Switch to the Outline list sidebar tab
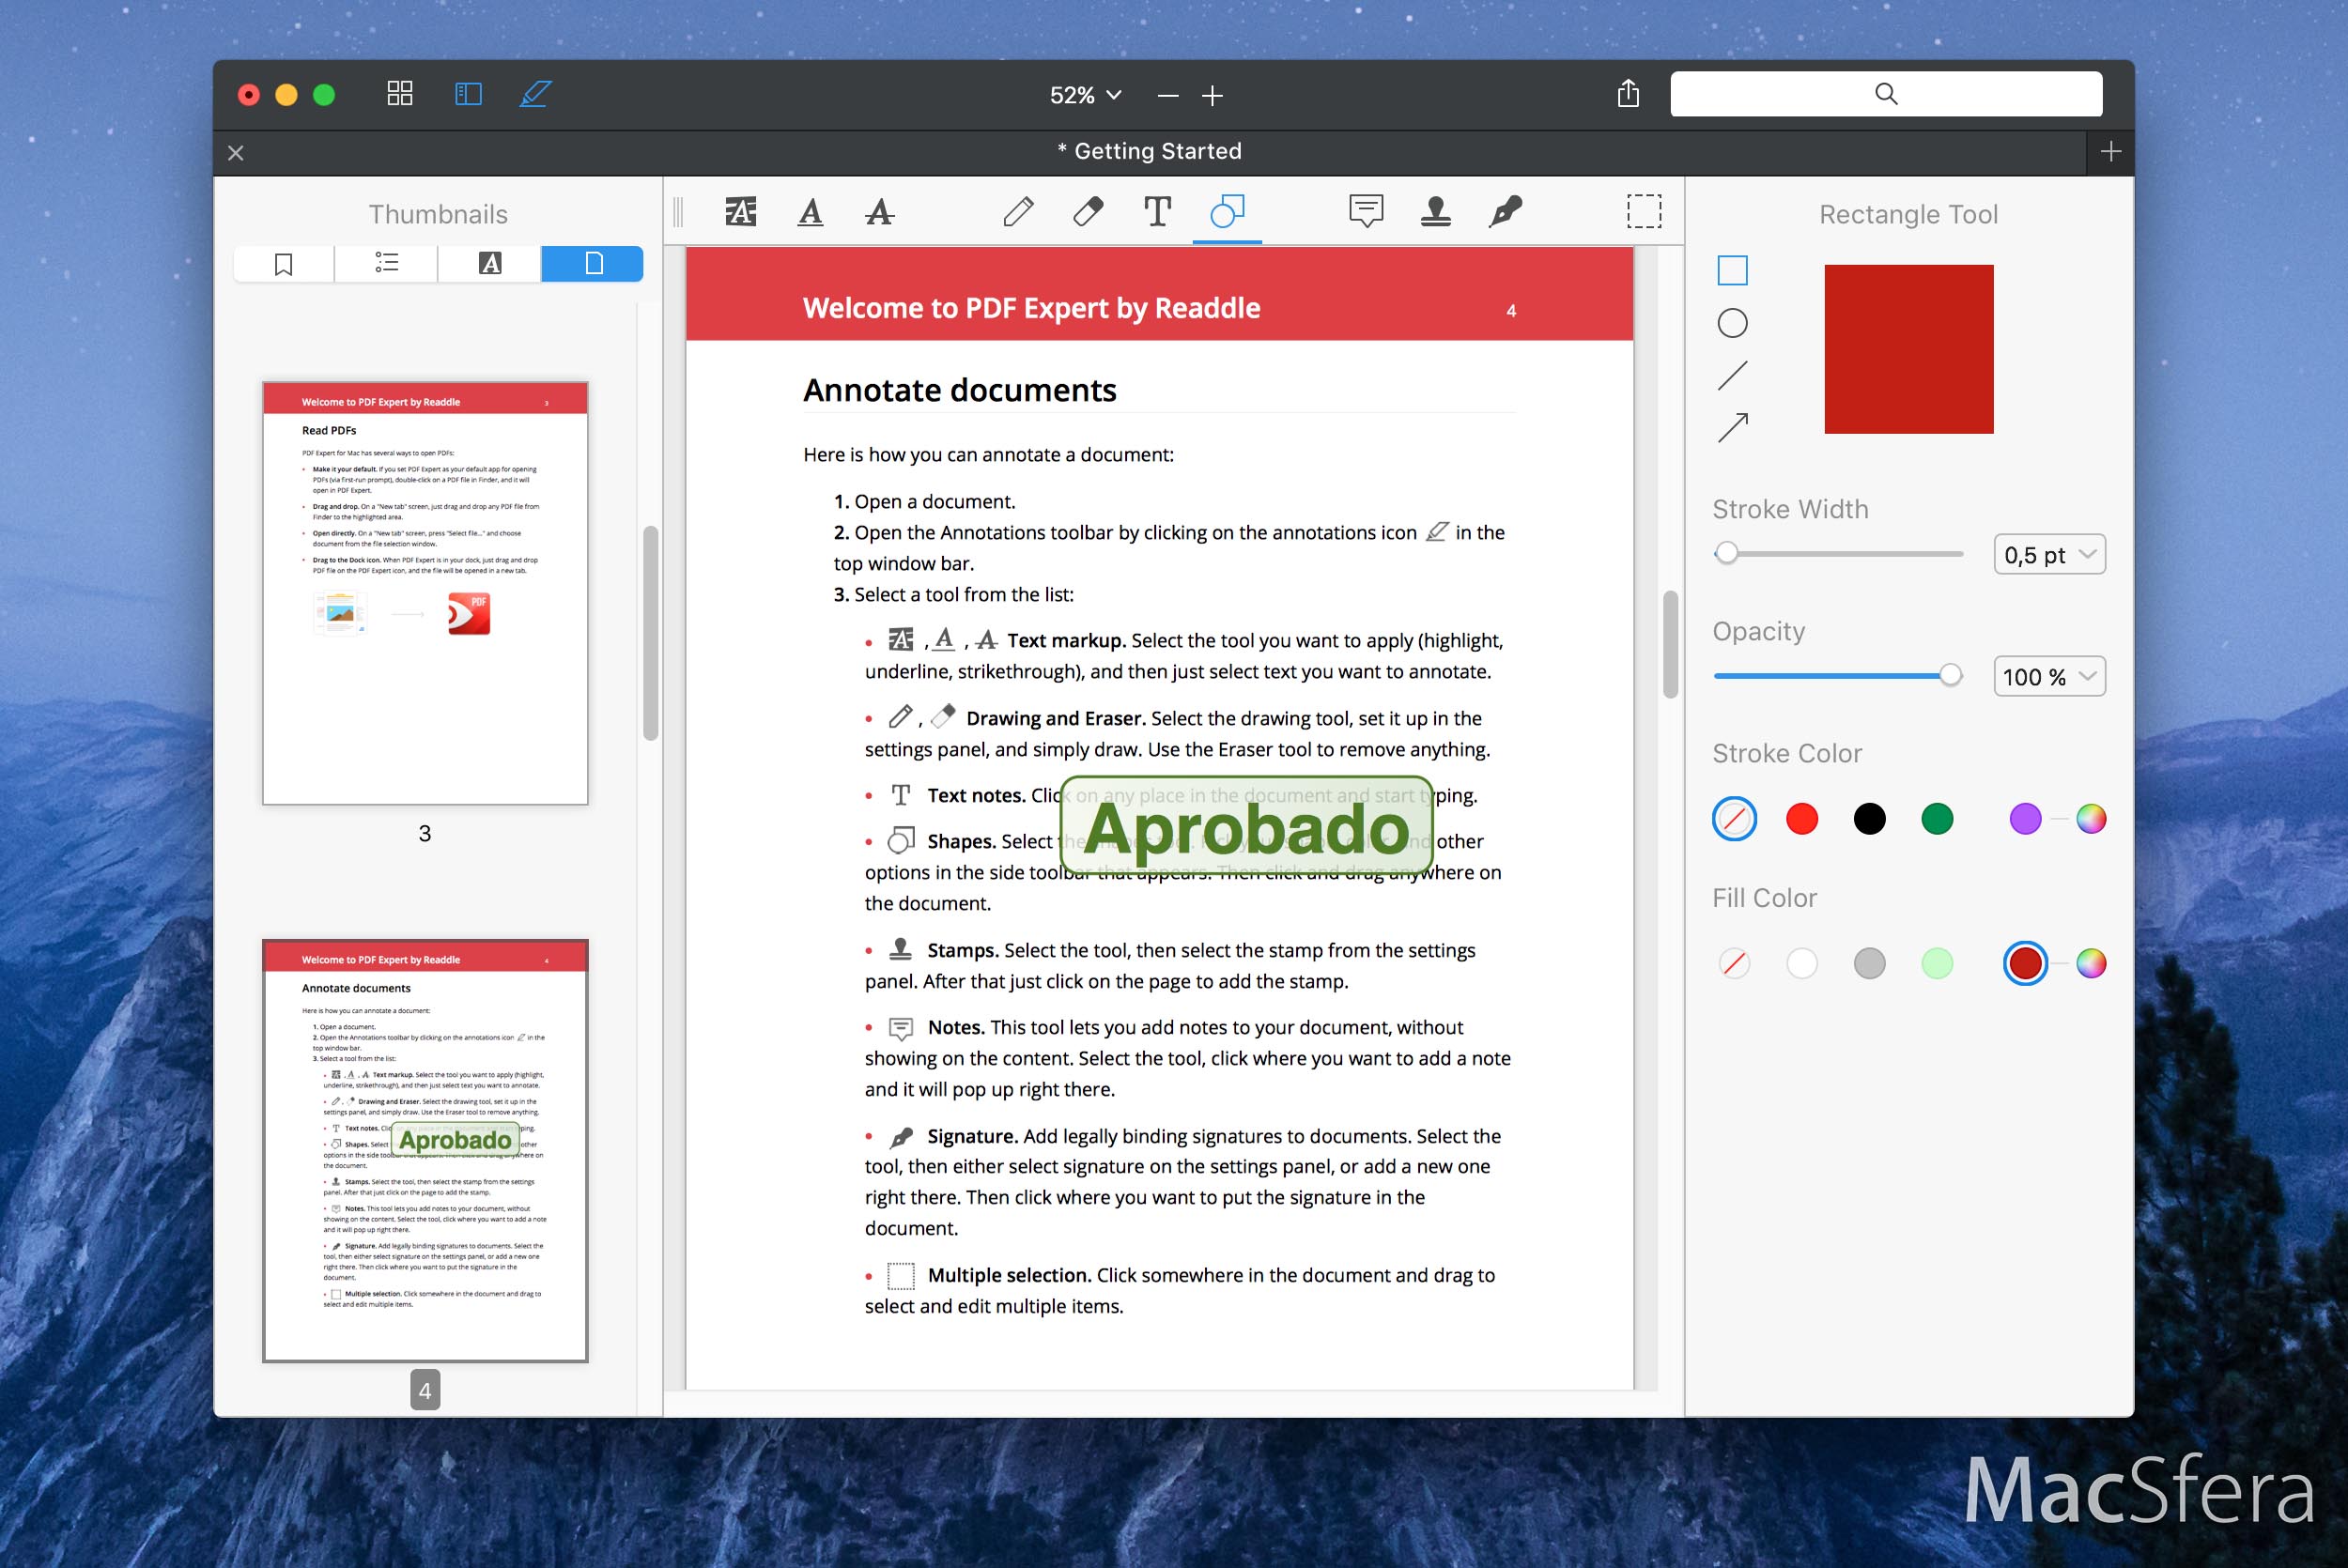The image size is (2348, 1568). pyautogui.click(x=387, y=264)
